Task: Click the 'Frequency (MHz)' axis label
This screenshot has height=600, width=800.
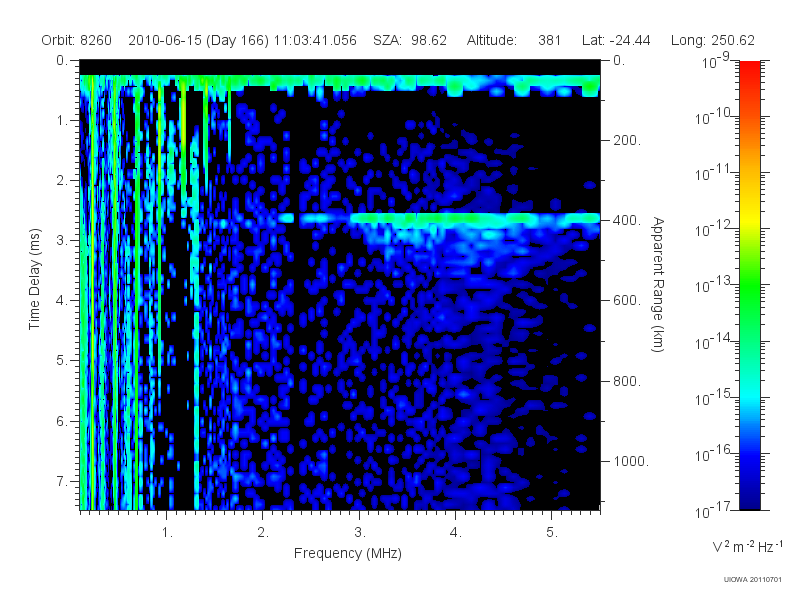Action: (348, 554)
